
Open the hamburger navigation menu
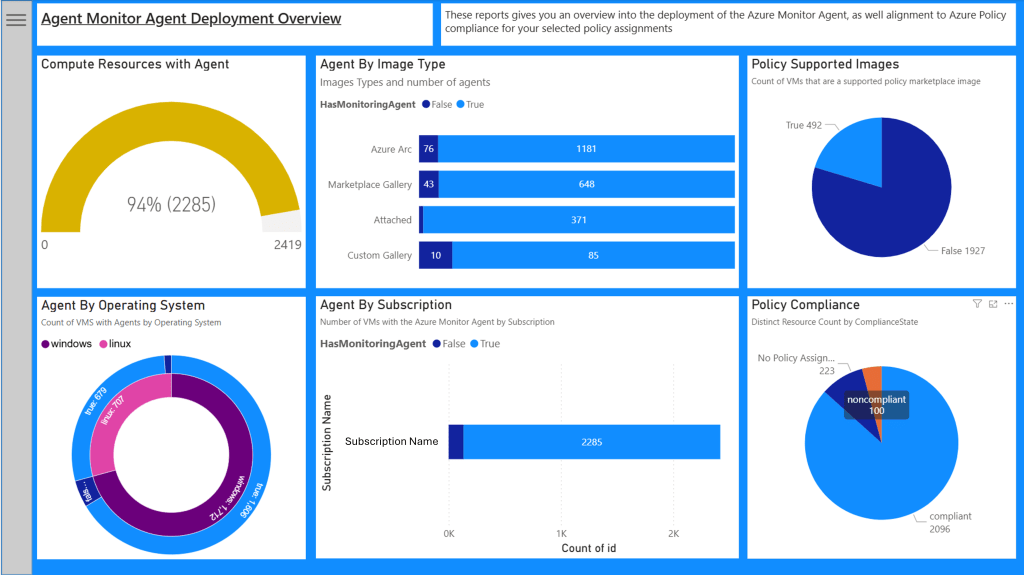click(16, 20)
